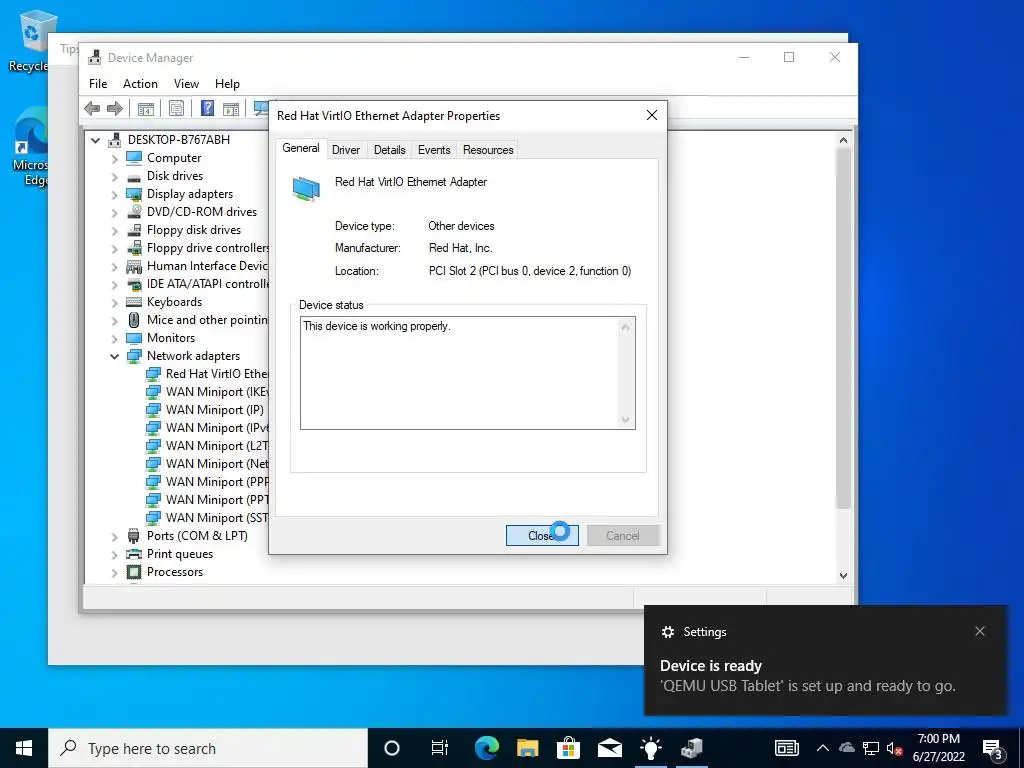Click the Type here to search box
Image resolution: width=1024 pixels, height=768 pixels.
coord(208,748)
